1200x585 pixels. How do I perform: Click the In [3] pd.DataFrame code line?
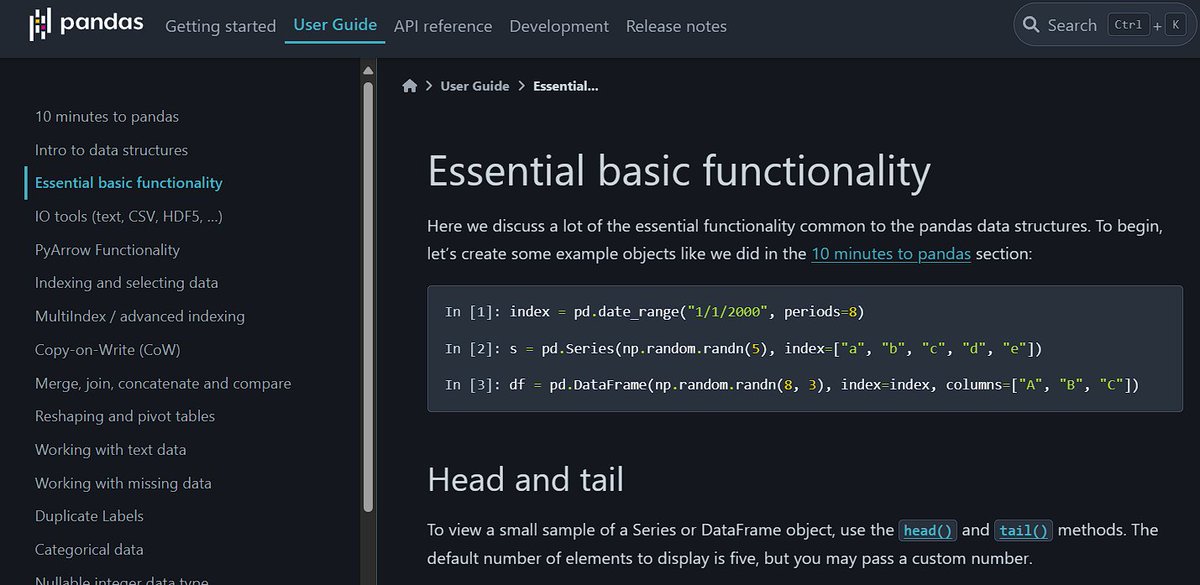[x=792, y=384]
